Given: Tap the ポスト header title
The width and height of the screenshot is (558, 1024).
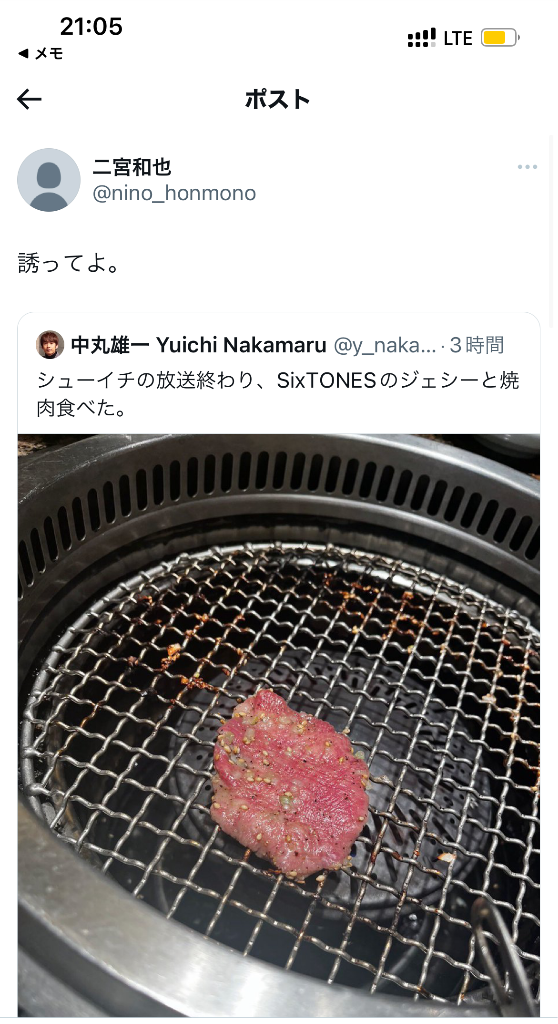Looking at the screenshot, I should point(278,99).
